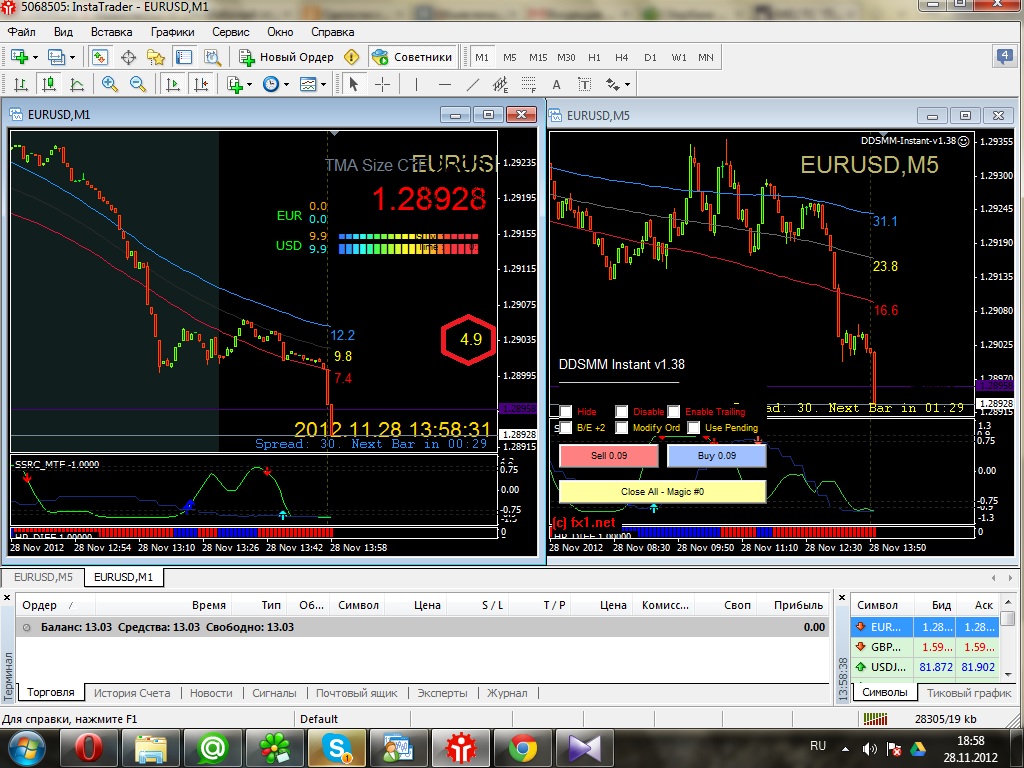The image size is (1024, 768).
Task: Toggle the Советники expert advisors button
Action: tap(412, 57)
